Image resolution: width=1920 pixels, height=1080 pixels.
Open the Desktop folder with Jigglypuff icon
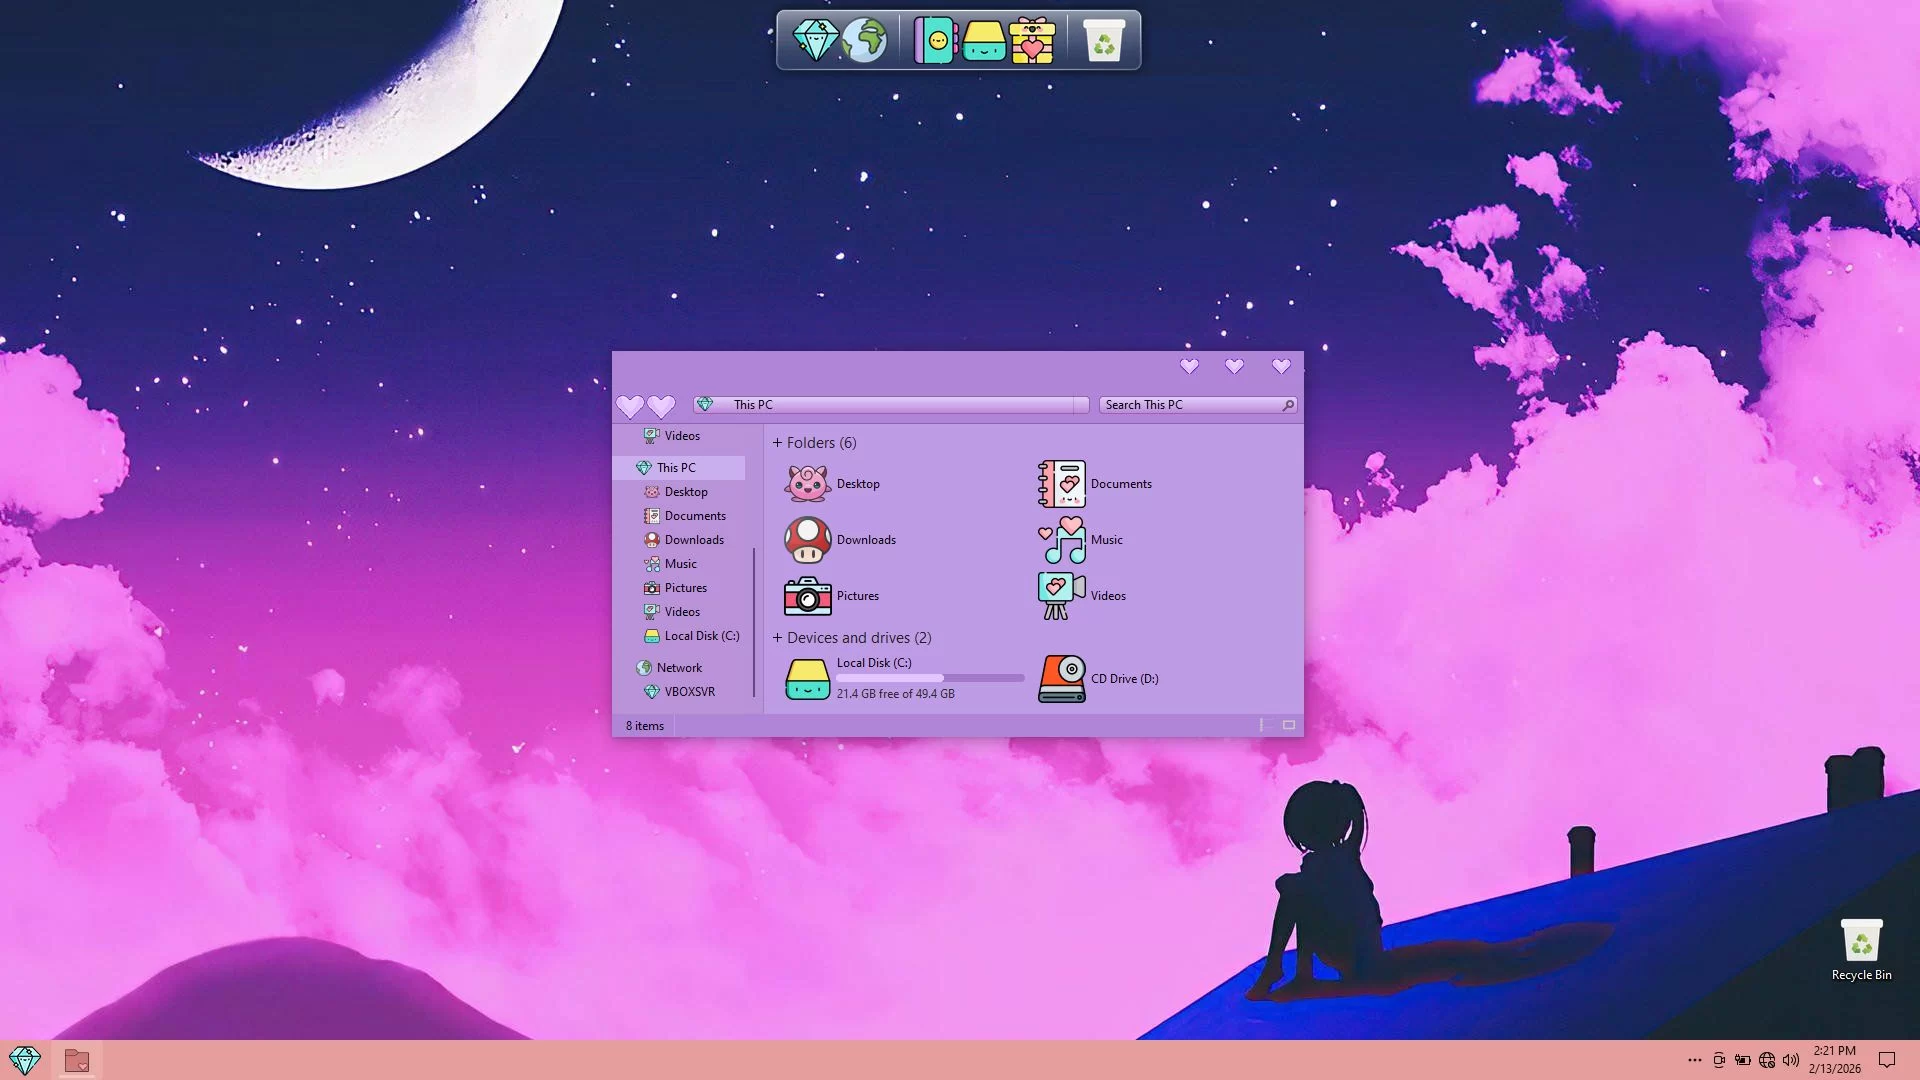pyautogui.click(x=807, y=484)
